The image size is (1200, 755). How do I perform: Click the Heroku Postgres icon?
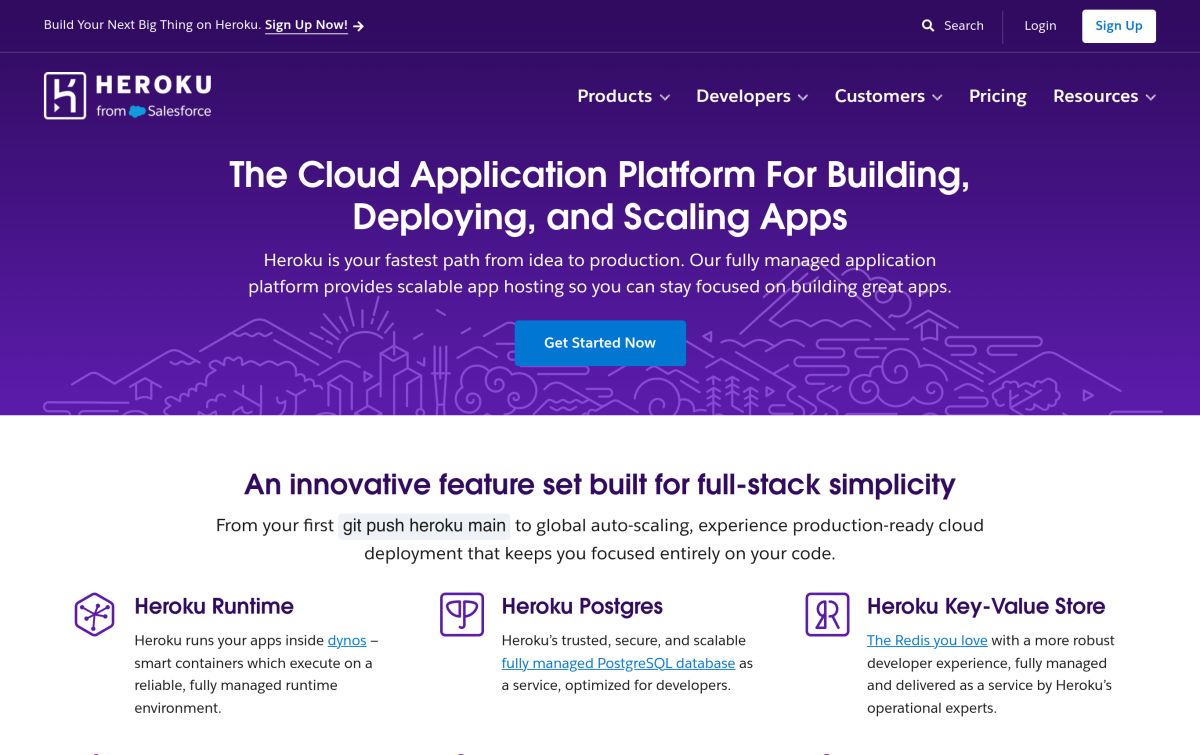(x=462, y=614)
